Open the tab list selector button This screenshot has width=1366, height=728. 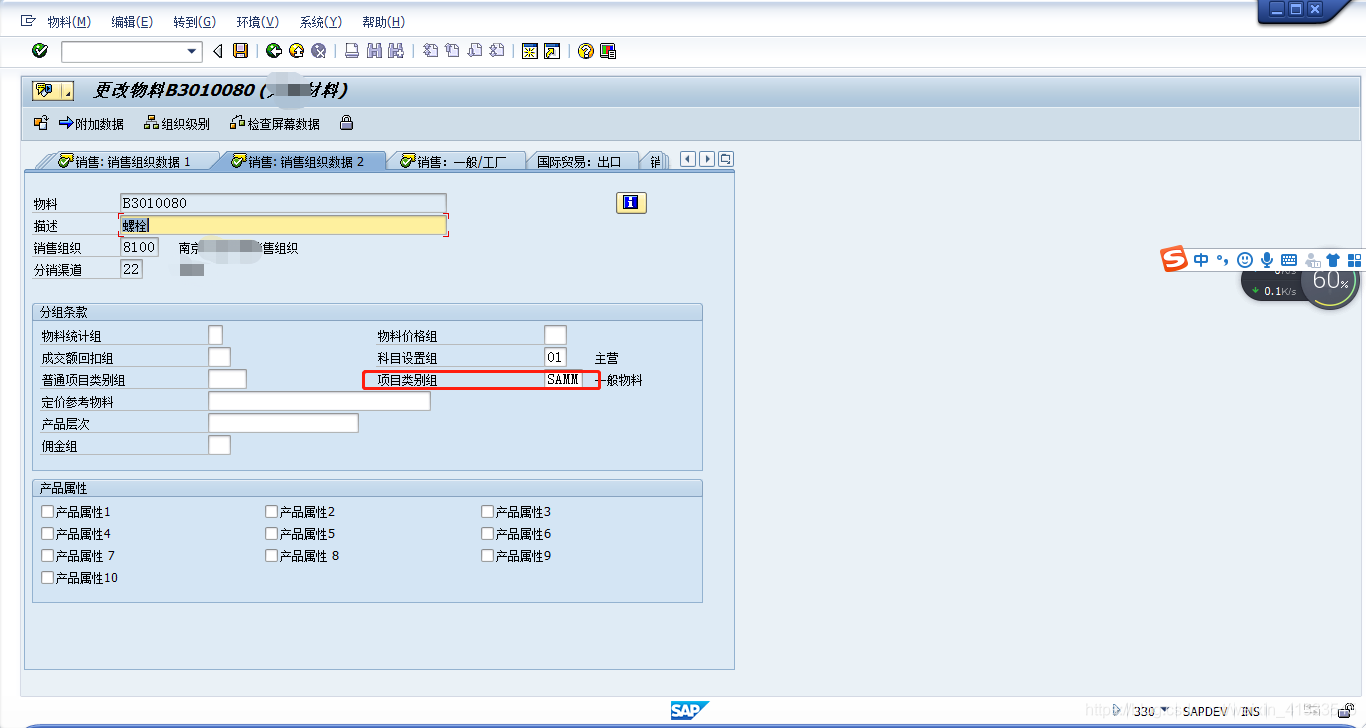726,159
